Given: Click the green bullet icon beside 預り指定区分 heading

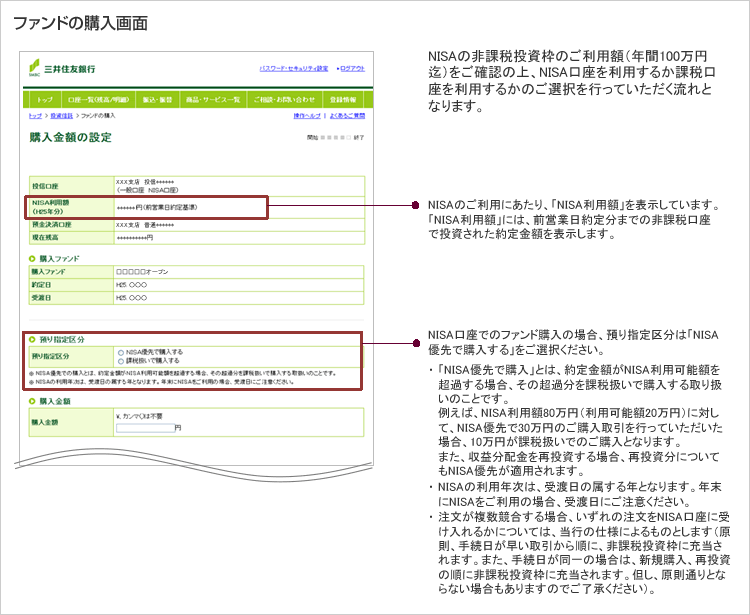Looking at the screenshot, I should click(32, 340).
